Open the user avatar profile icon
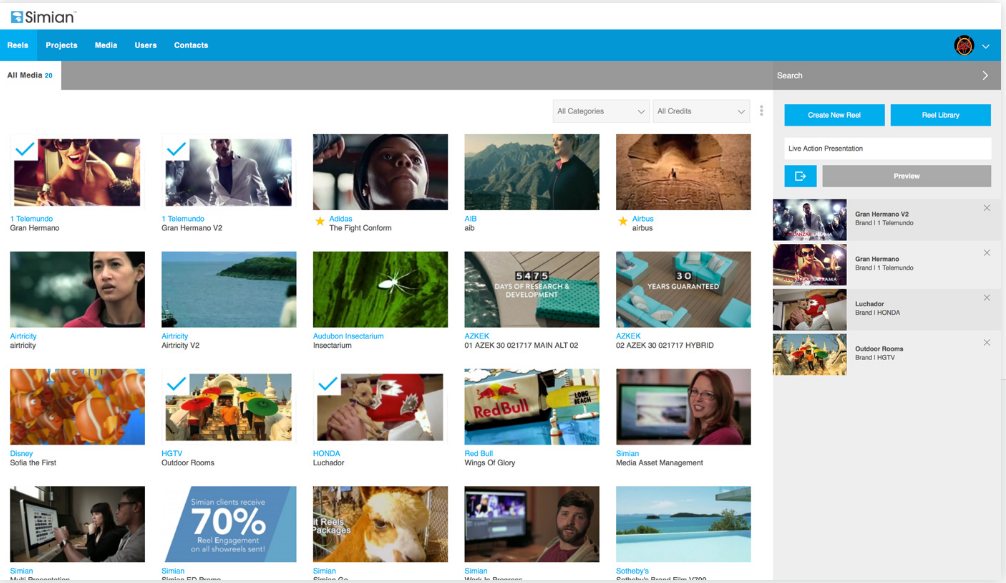Screen dimensions: 1006x583 [964, 46]
